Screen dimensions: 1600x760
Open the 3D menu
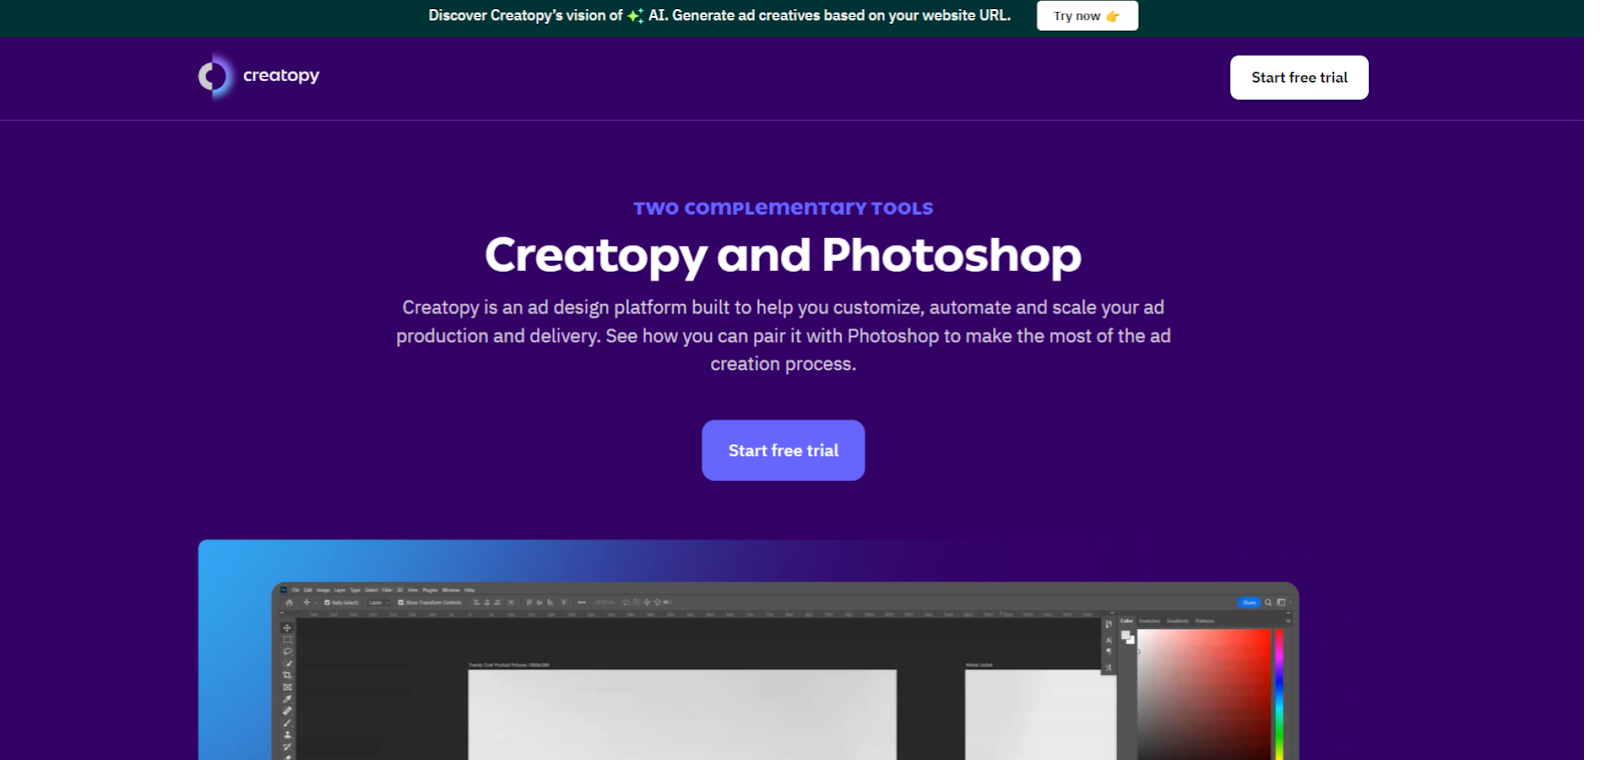(x=400, y=590)
